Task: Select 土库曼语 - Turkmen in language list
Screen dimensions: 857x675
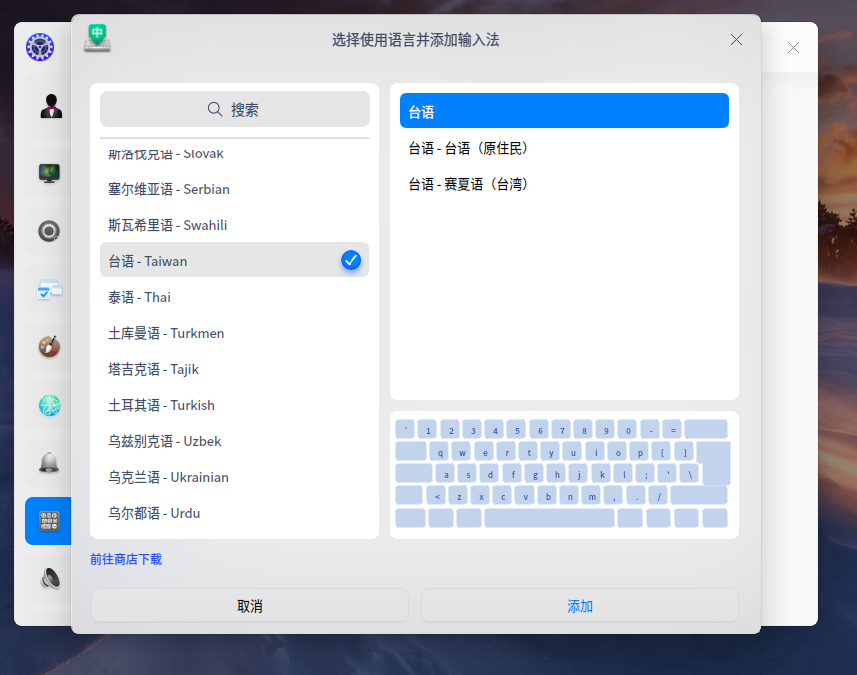Action: [x=234, y=333]
